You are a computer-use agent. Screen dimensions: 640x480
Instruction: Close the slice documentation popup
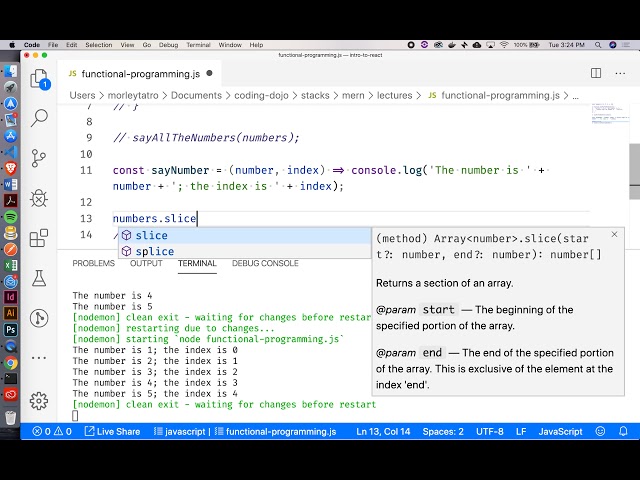[614, 234]
